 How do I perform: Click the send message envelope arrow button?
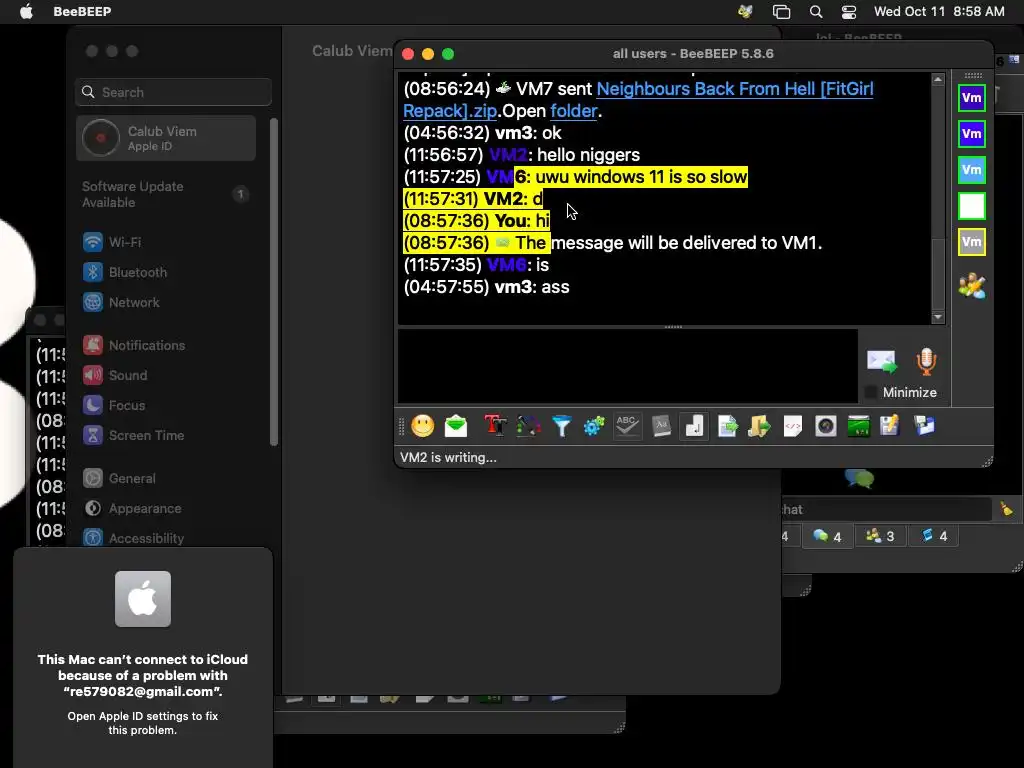pos(882,361)
